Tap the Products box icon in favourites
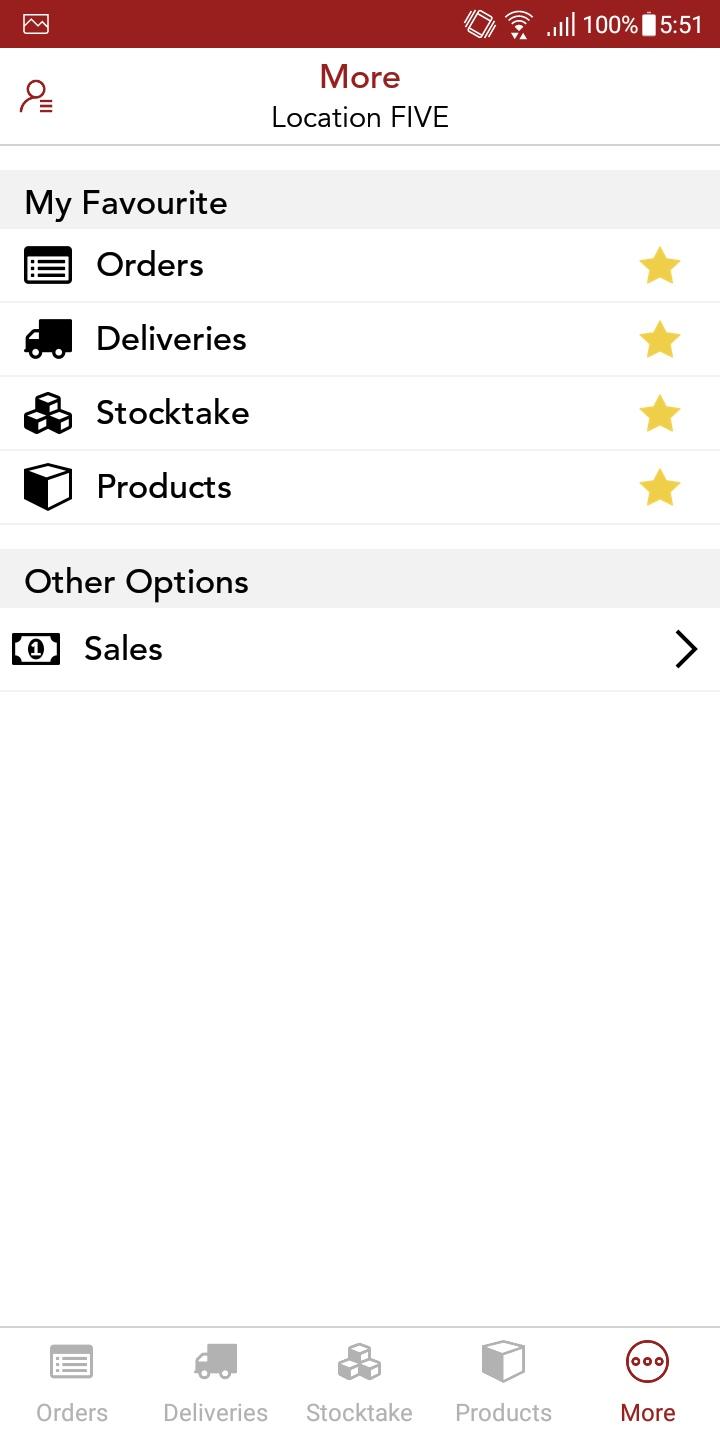720x1440 pixels. coord(48,487)
